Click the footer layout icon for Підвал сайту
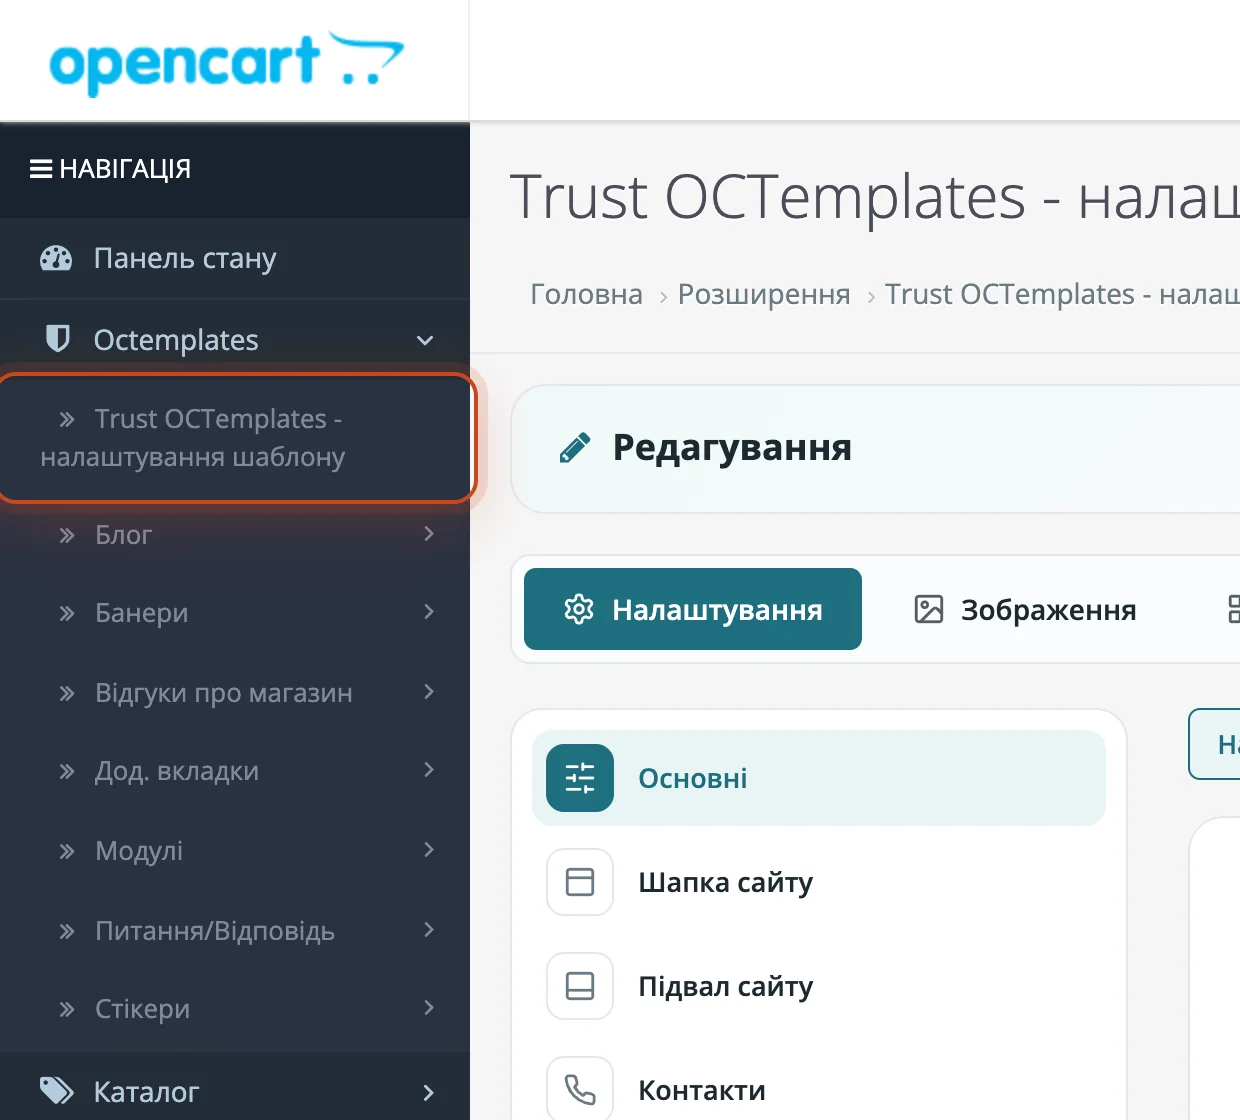Image resolution: width=1240 pixels, height=1120 pixels. pos(580,986)
